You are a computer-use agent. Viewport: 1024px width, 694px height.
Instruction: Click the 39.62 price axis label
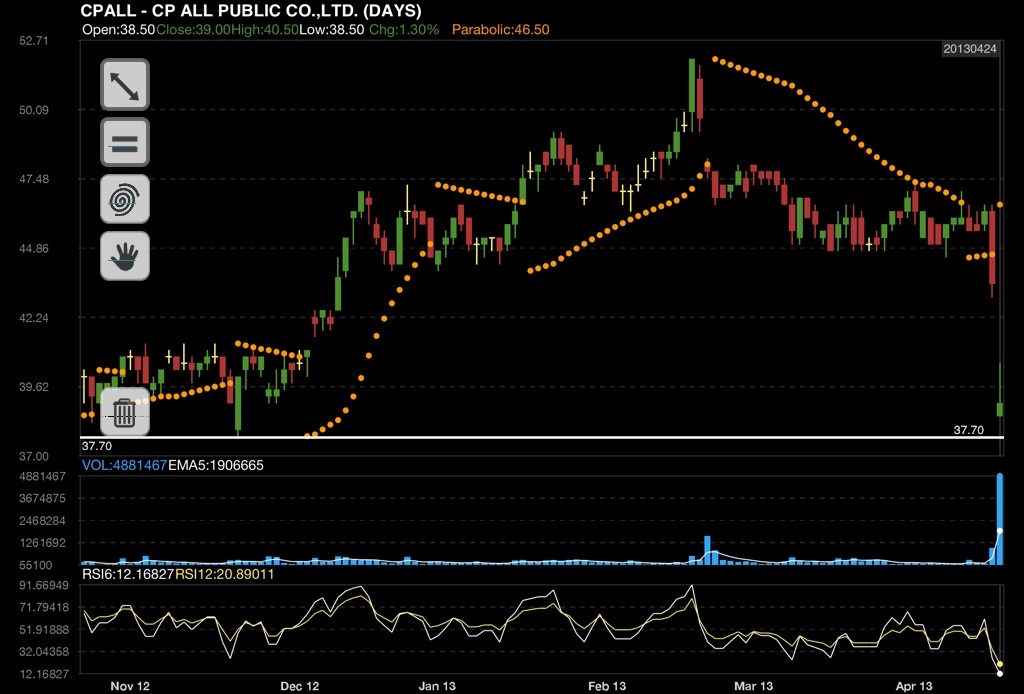pos(34,386)
